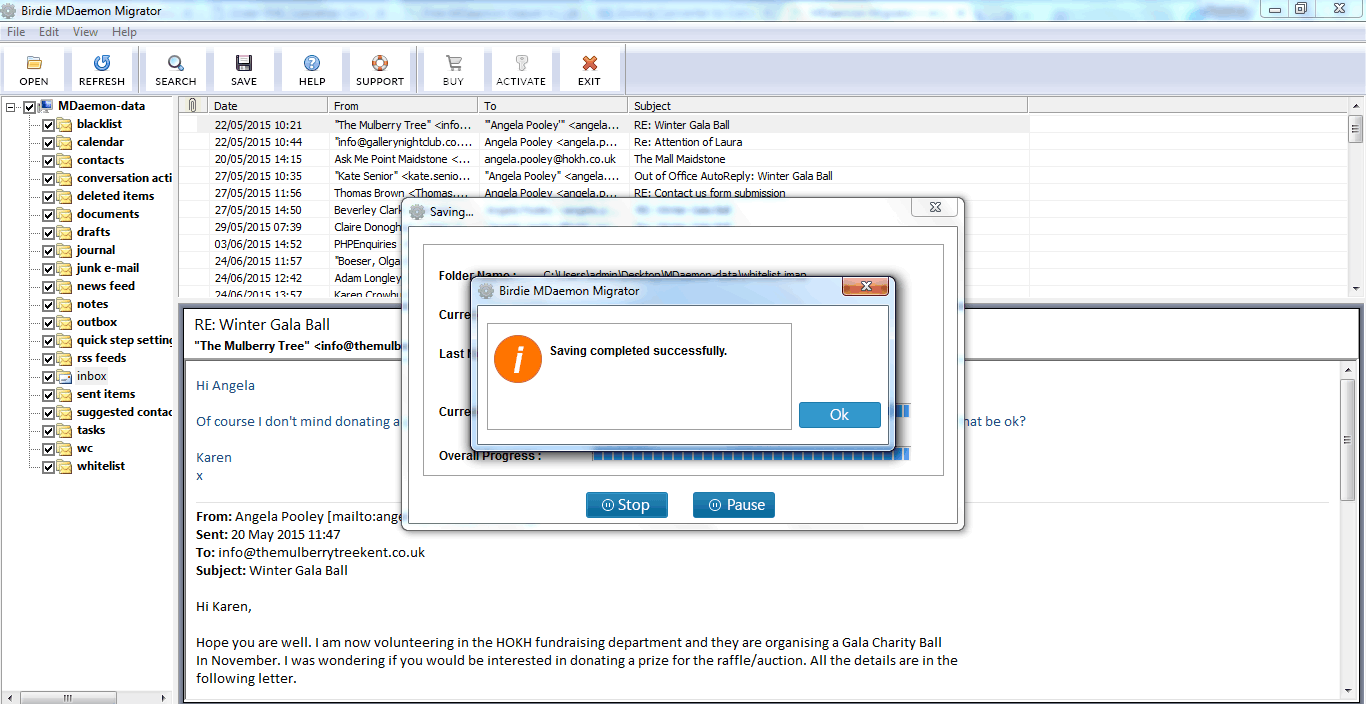The image size is (1366, 704).
Task: Toggle the inbox folder checkbox
Action: coord(48,377)
